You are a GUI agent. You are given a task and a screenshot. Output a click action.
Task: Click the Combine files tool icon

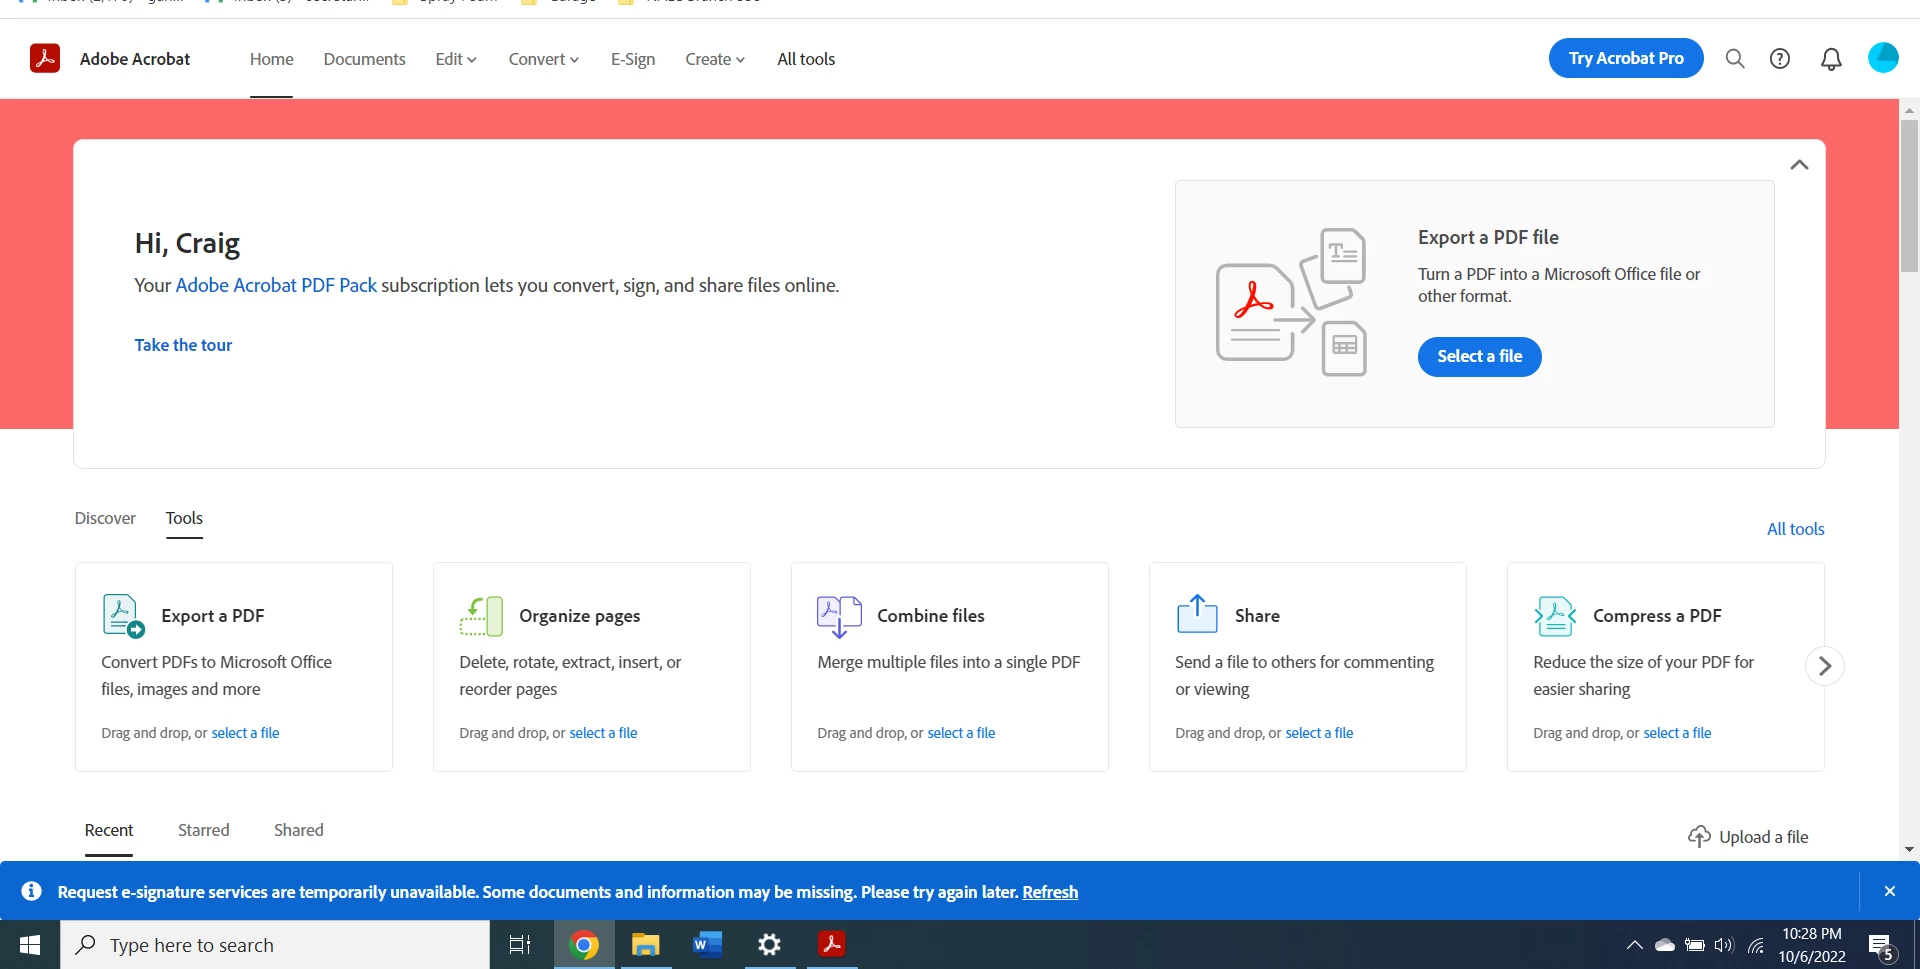(839, 616)
